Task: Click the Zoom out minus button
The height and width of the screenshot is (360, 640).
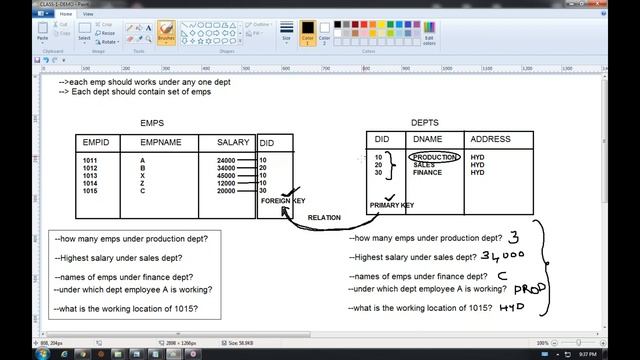Action: [x=554, y=343]
